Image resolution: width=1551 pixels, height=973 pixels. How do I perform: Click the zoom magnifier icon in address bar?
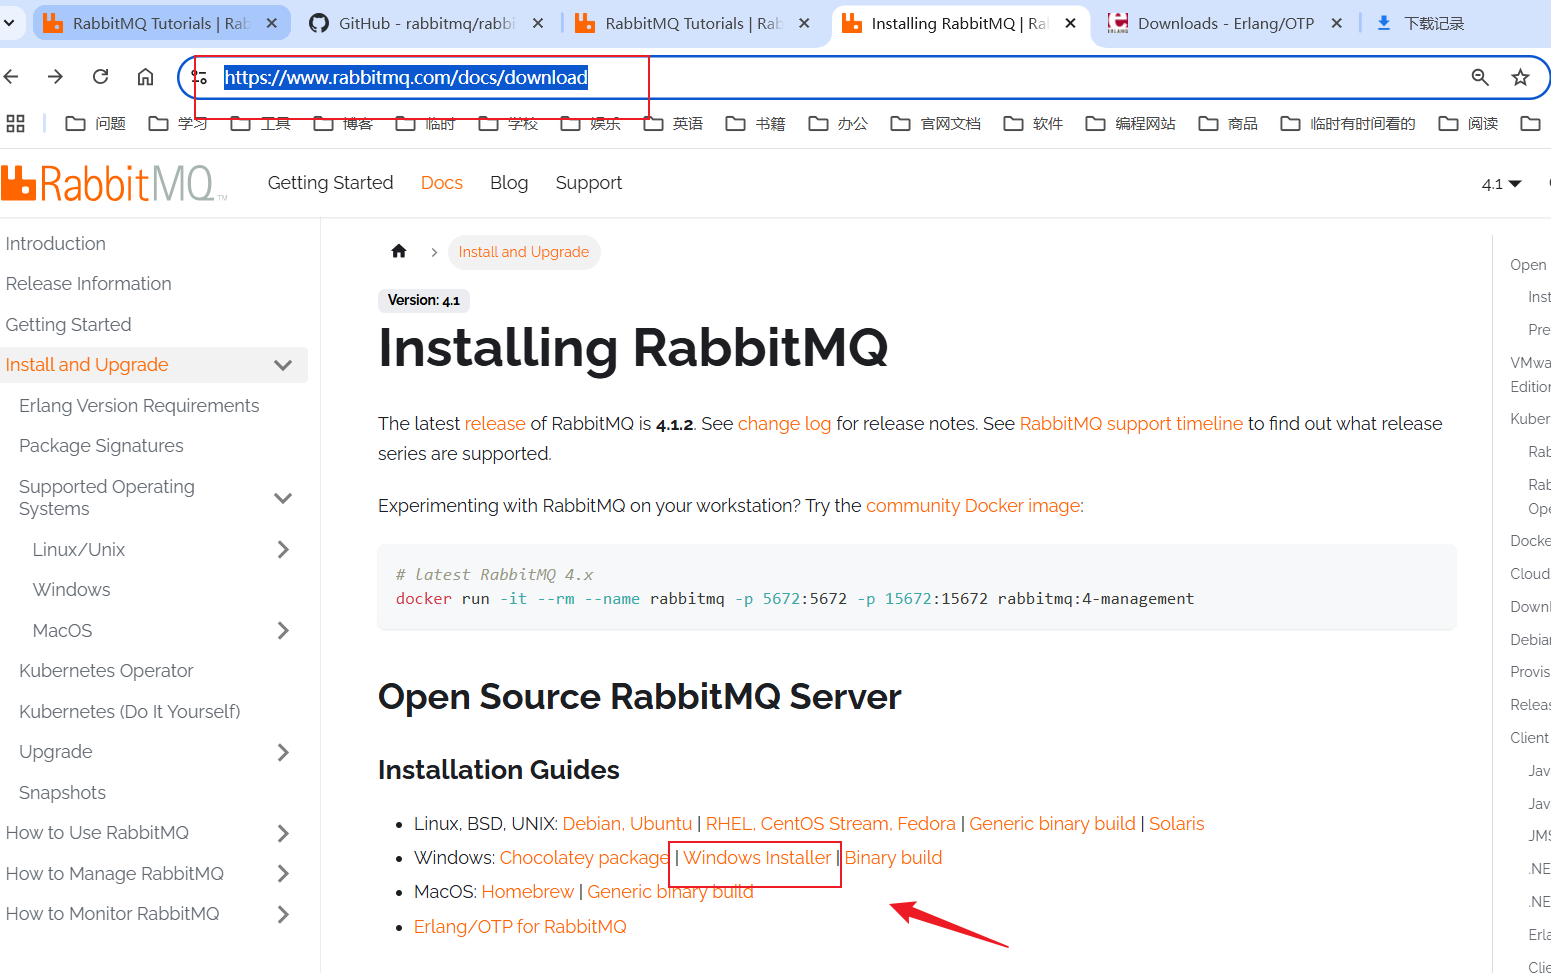(1480, 77)
